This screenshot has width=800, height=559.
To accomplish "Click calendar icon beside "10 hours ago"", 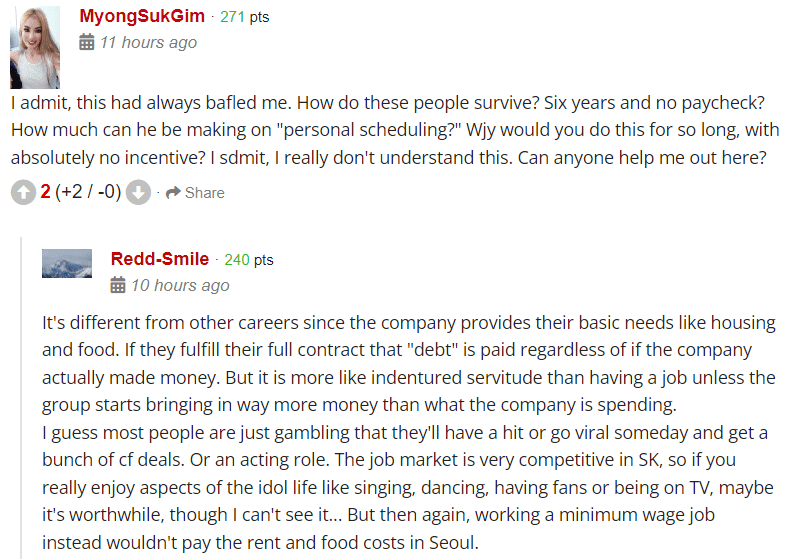I will (x=118, y=285).
